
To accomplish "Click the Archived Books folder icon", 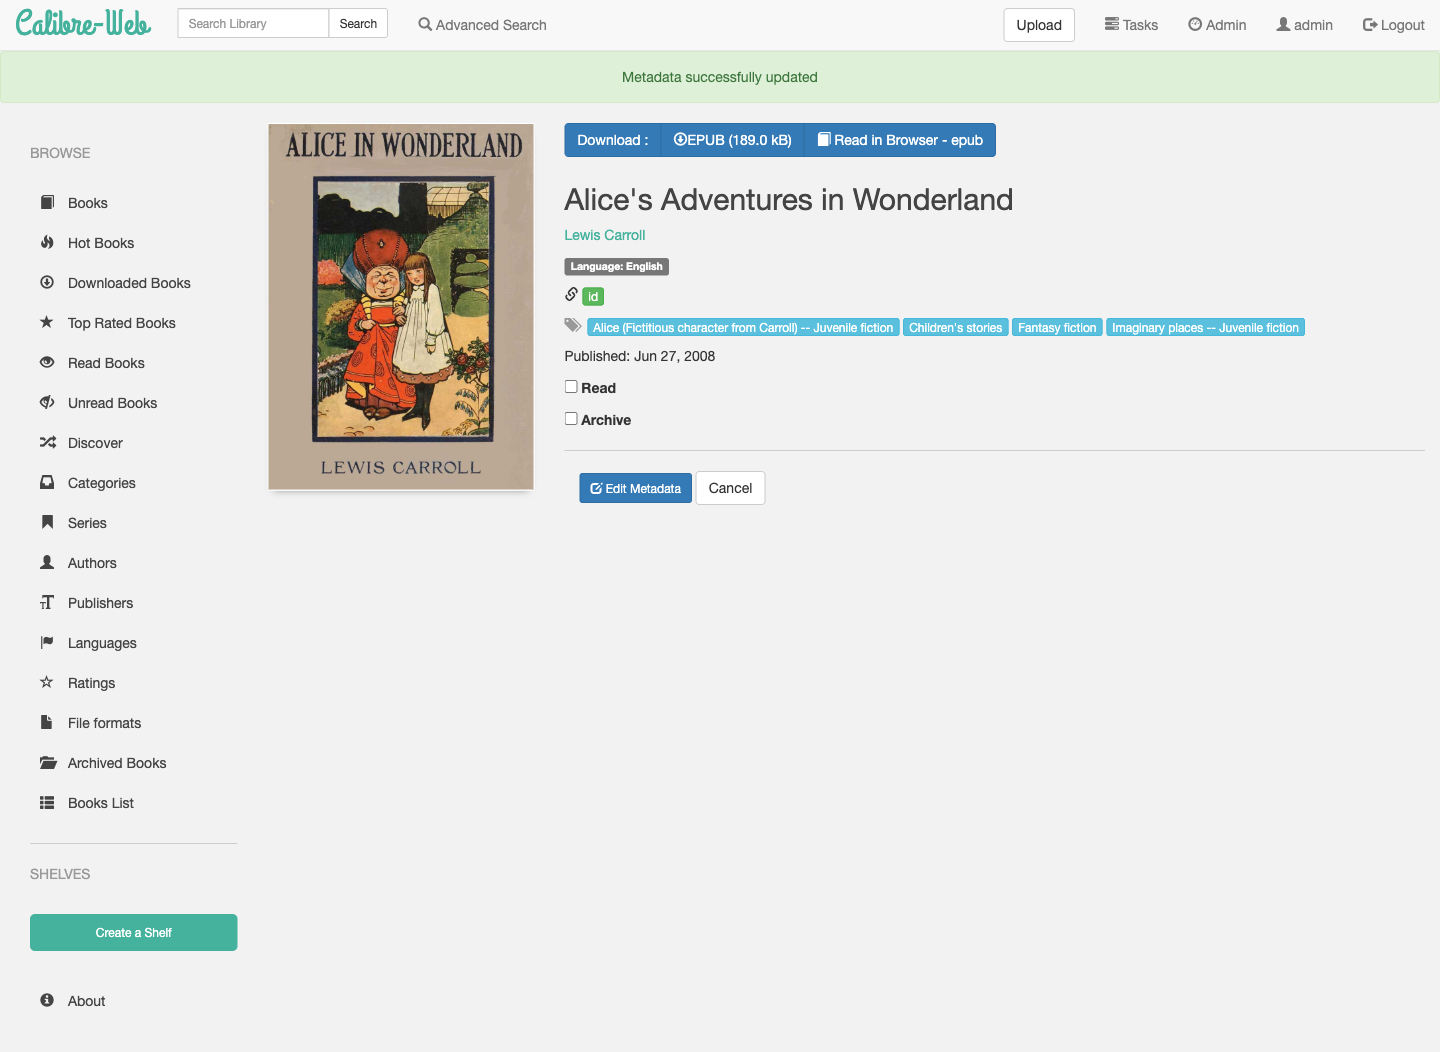I will point(48,762).
